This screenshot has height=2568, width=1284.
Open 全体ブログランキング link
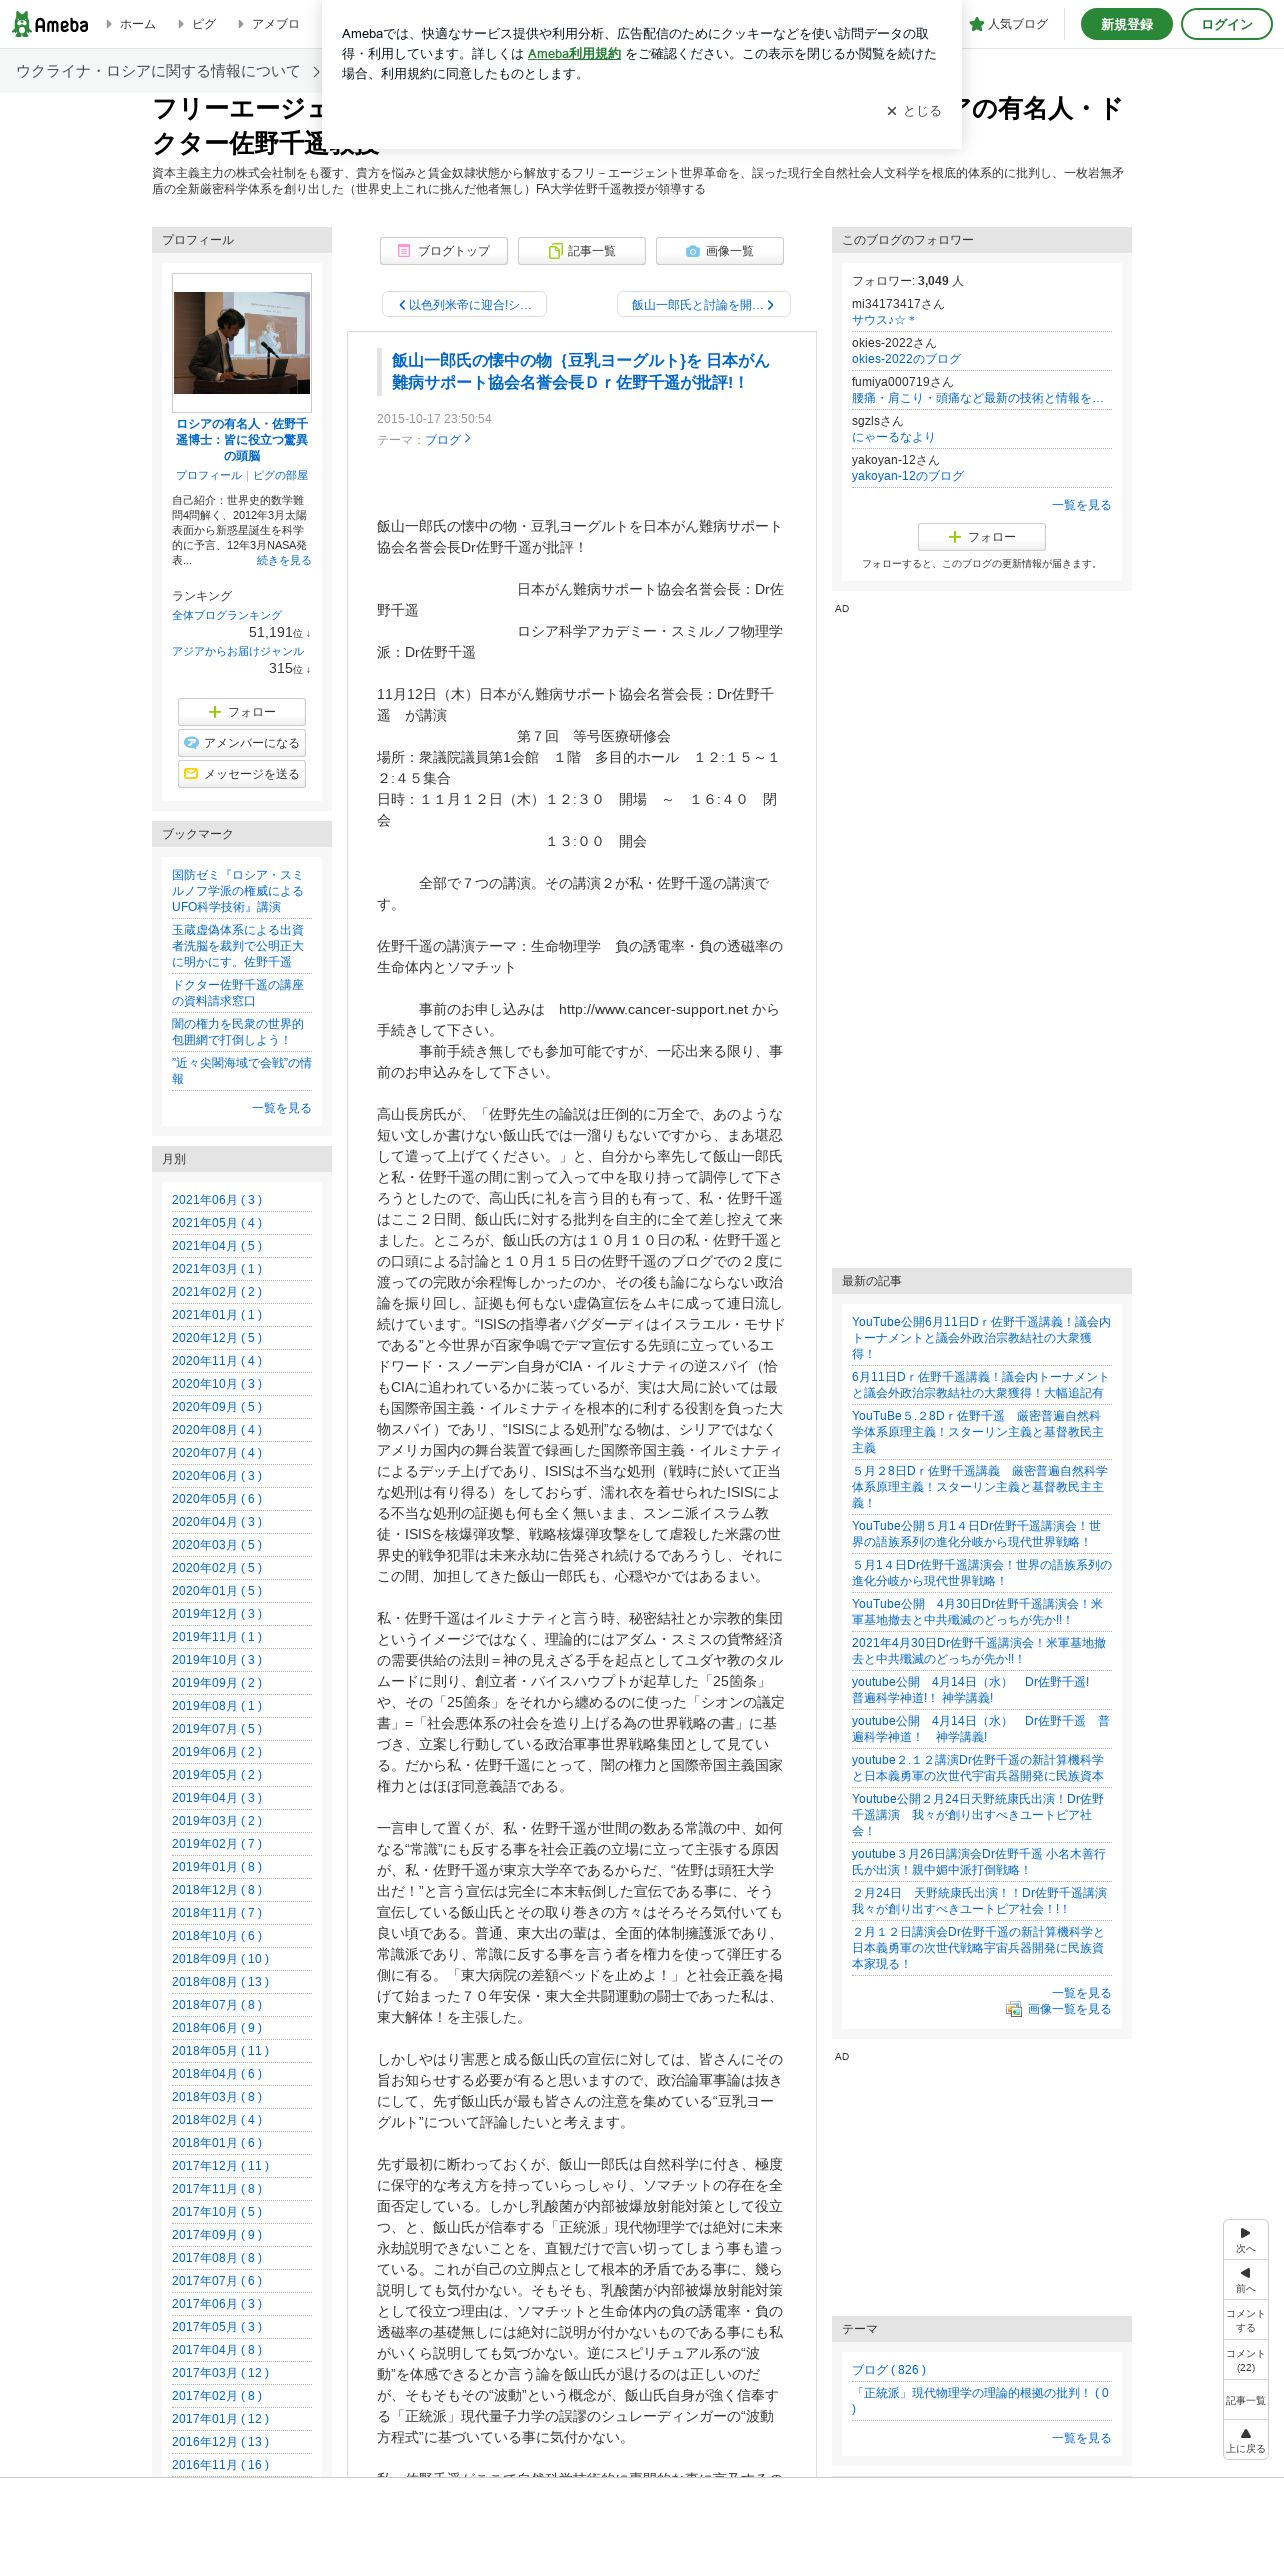pos(227,615)
